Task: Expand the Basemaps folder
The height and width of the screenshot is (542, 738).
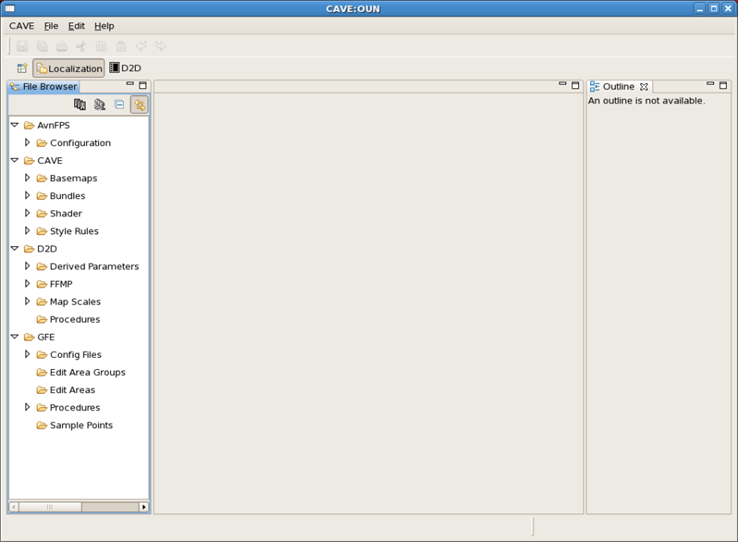Action: point(27,178)
